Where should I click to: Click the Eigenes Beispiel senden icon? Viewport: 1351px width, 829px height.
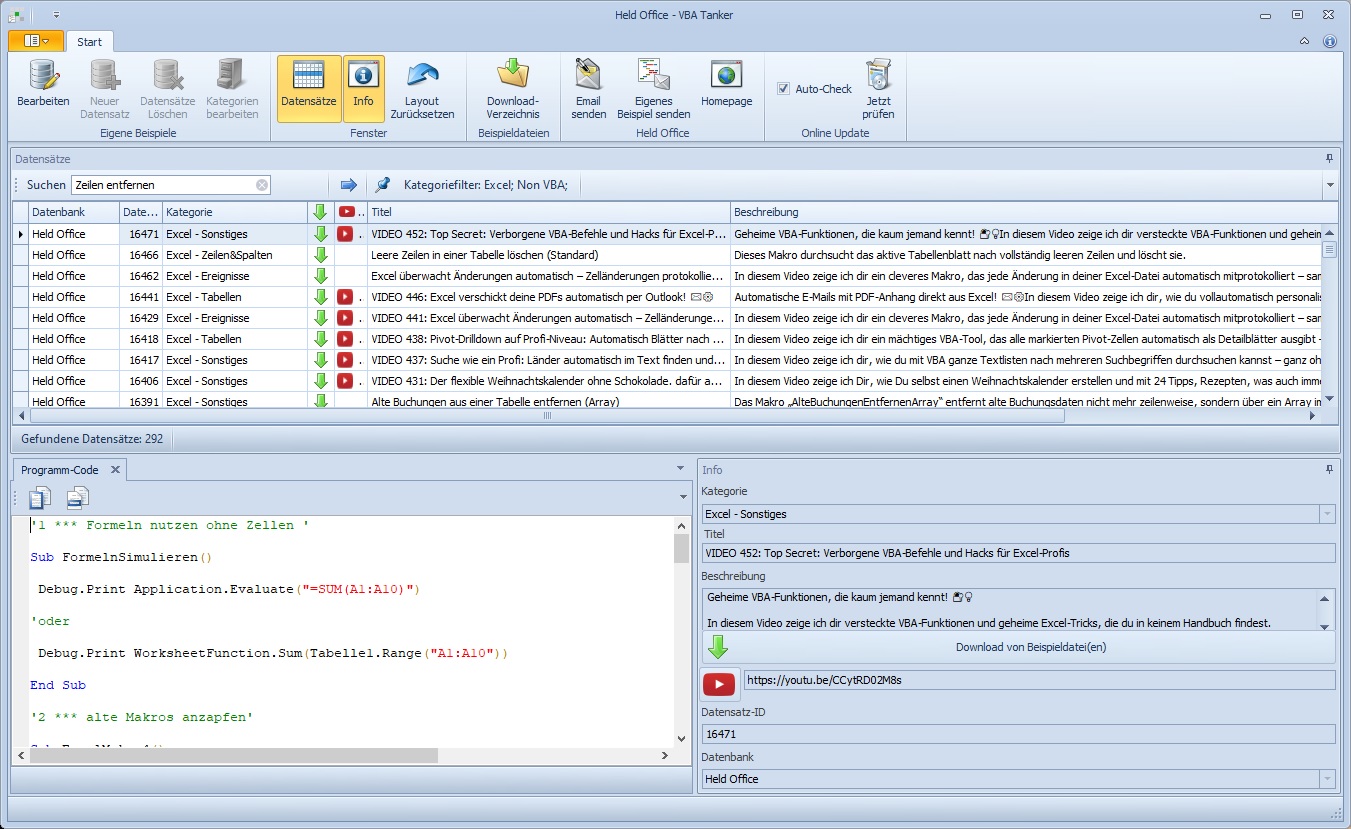(654, 76)
